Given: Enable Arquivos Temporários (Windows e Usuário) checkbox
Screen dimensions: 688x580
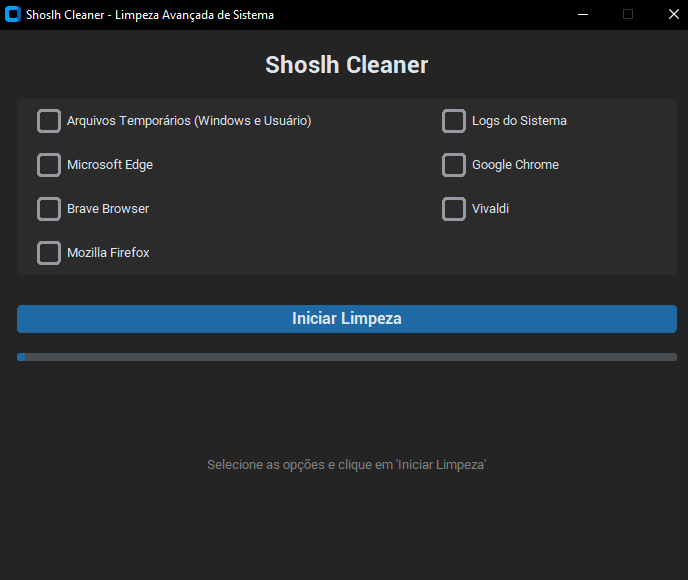Looking at the screenshot, I should [x=49, y=121].
